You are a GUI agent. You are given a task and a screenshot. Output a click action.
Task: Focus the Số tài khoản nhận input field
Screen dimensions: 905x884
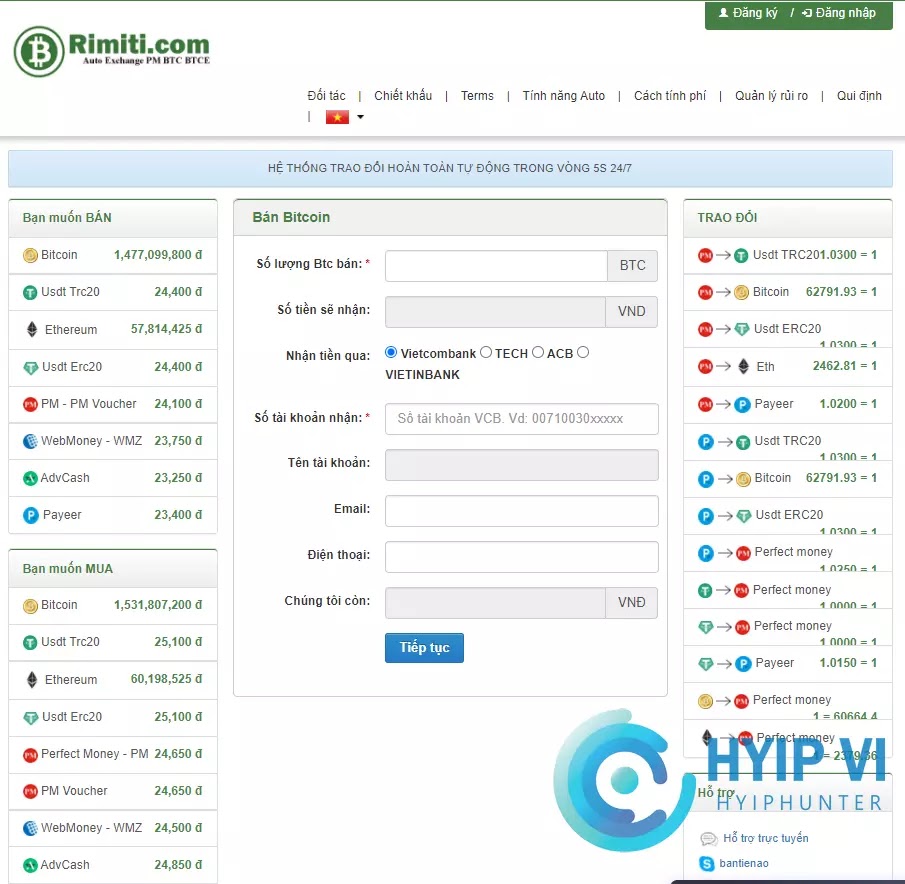pyautogui.click(x=522, y=418)
